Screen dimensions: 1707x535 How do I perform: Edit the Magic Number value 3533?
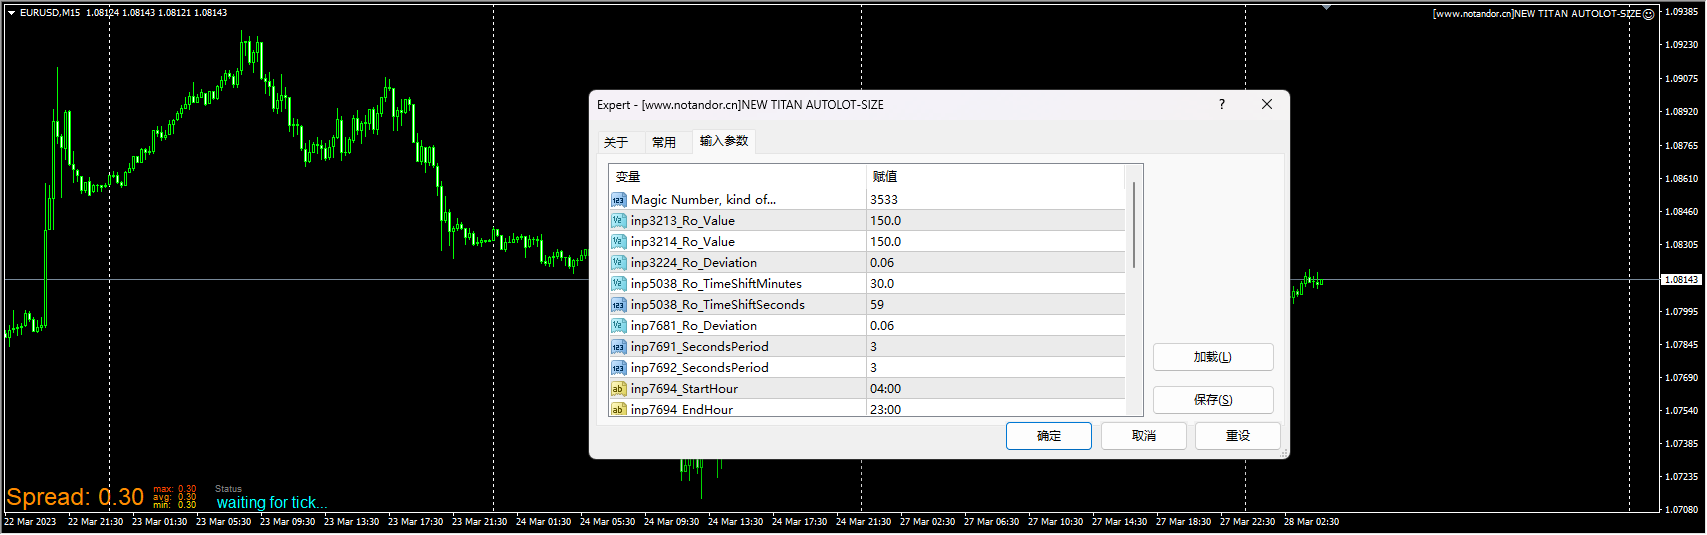pos(995,200)
